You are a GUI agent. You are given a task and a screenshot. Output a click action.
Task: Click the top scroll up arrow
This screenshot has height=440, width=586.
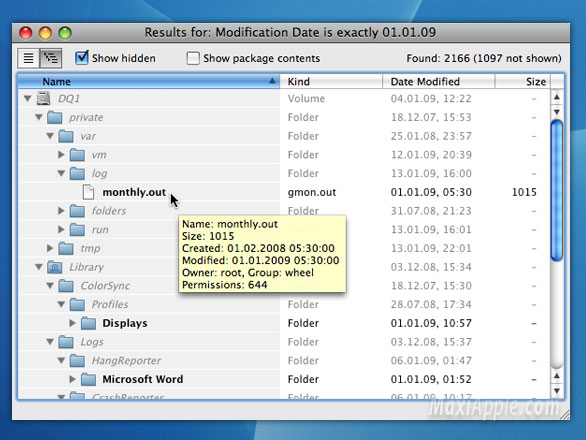[x=557, y=97]
